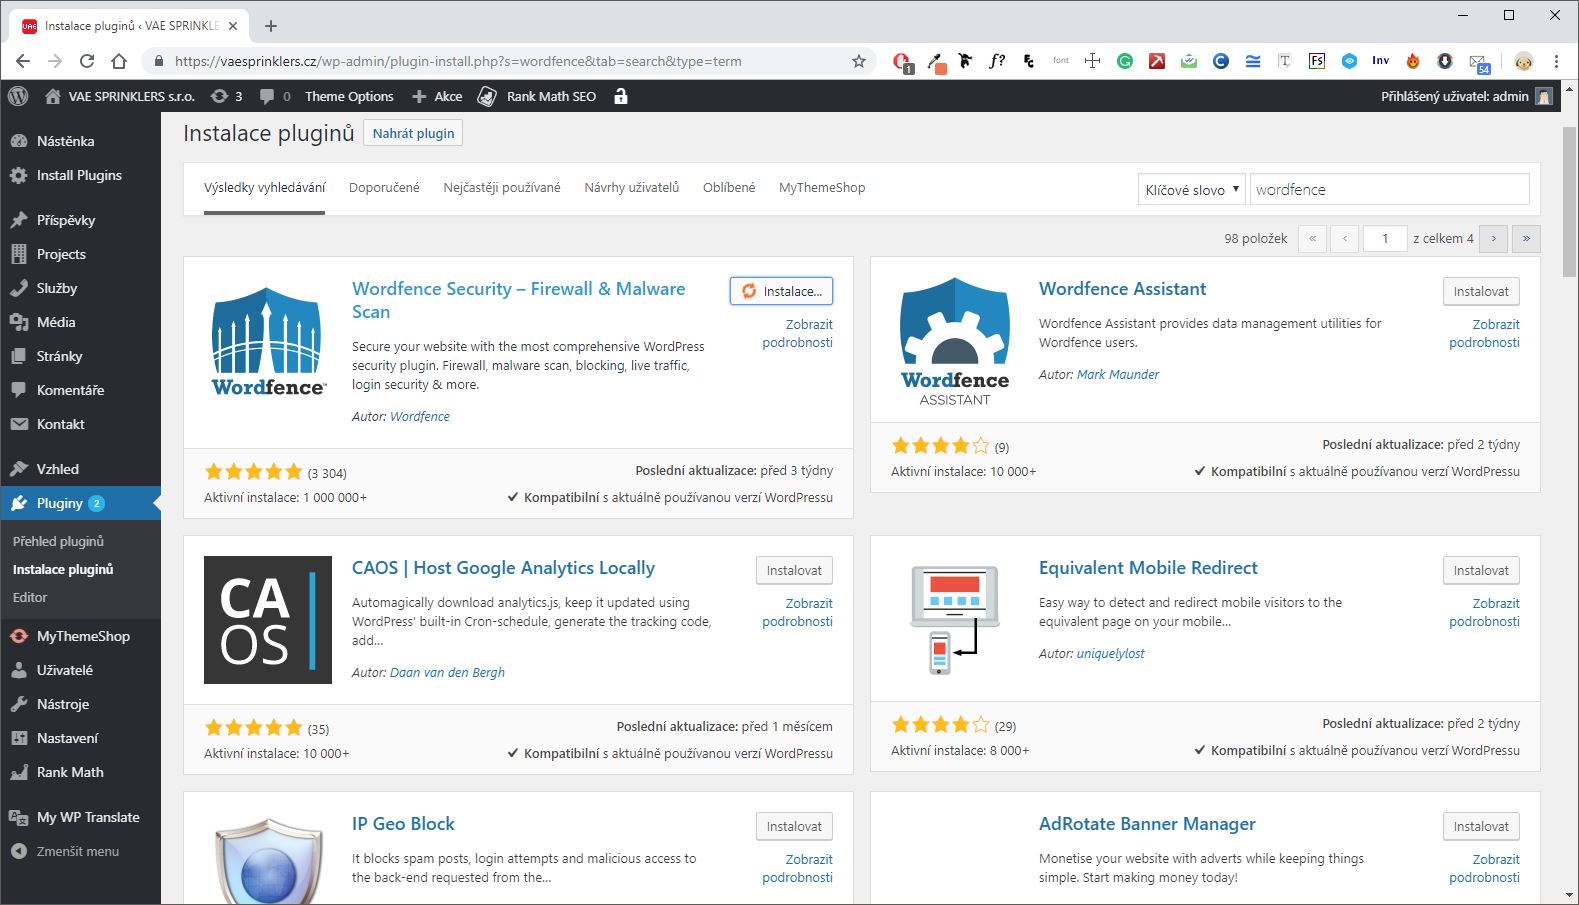Image resolution: width=1579 pixels, height=905 pixels.
Task: Click the current page number field
Action: [x=1385, y=239]
